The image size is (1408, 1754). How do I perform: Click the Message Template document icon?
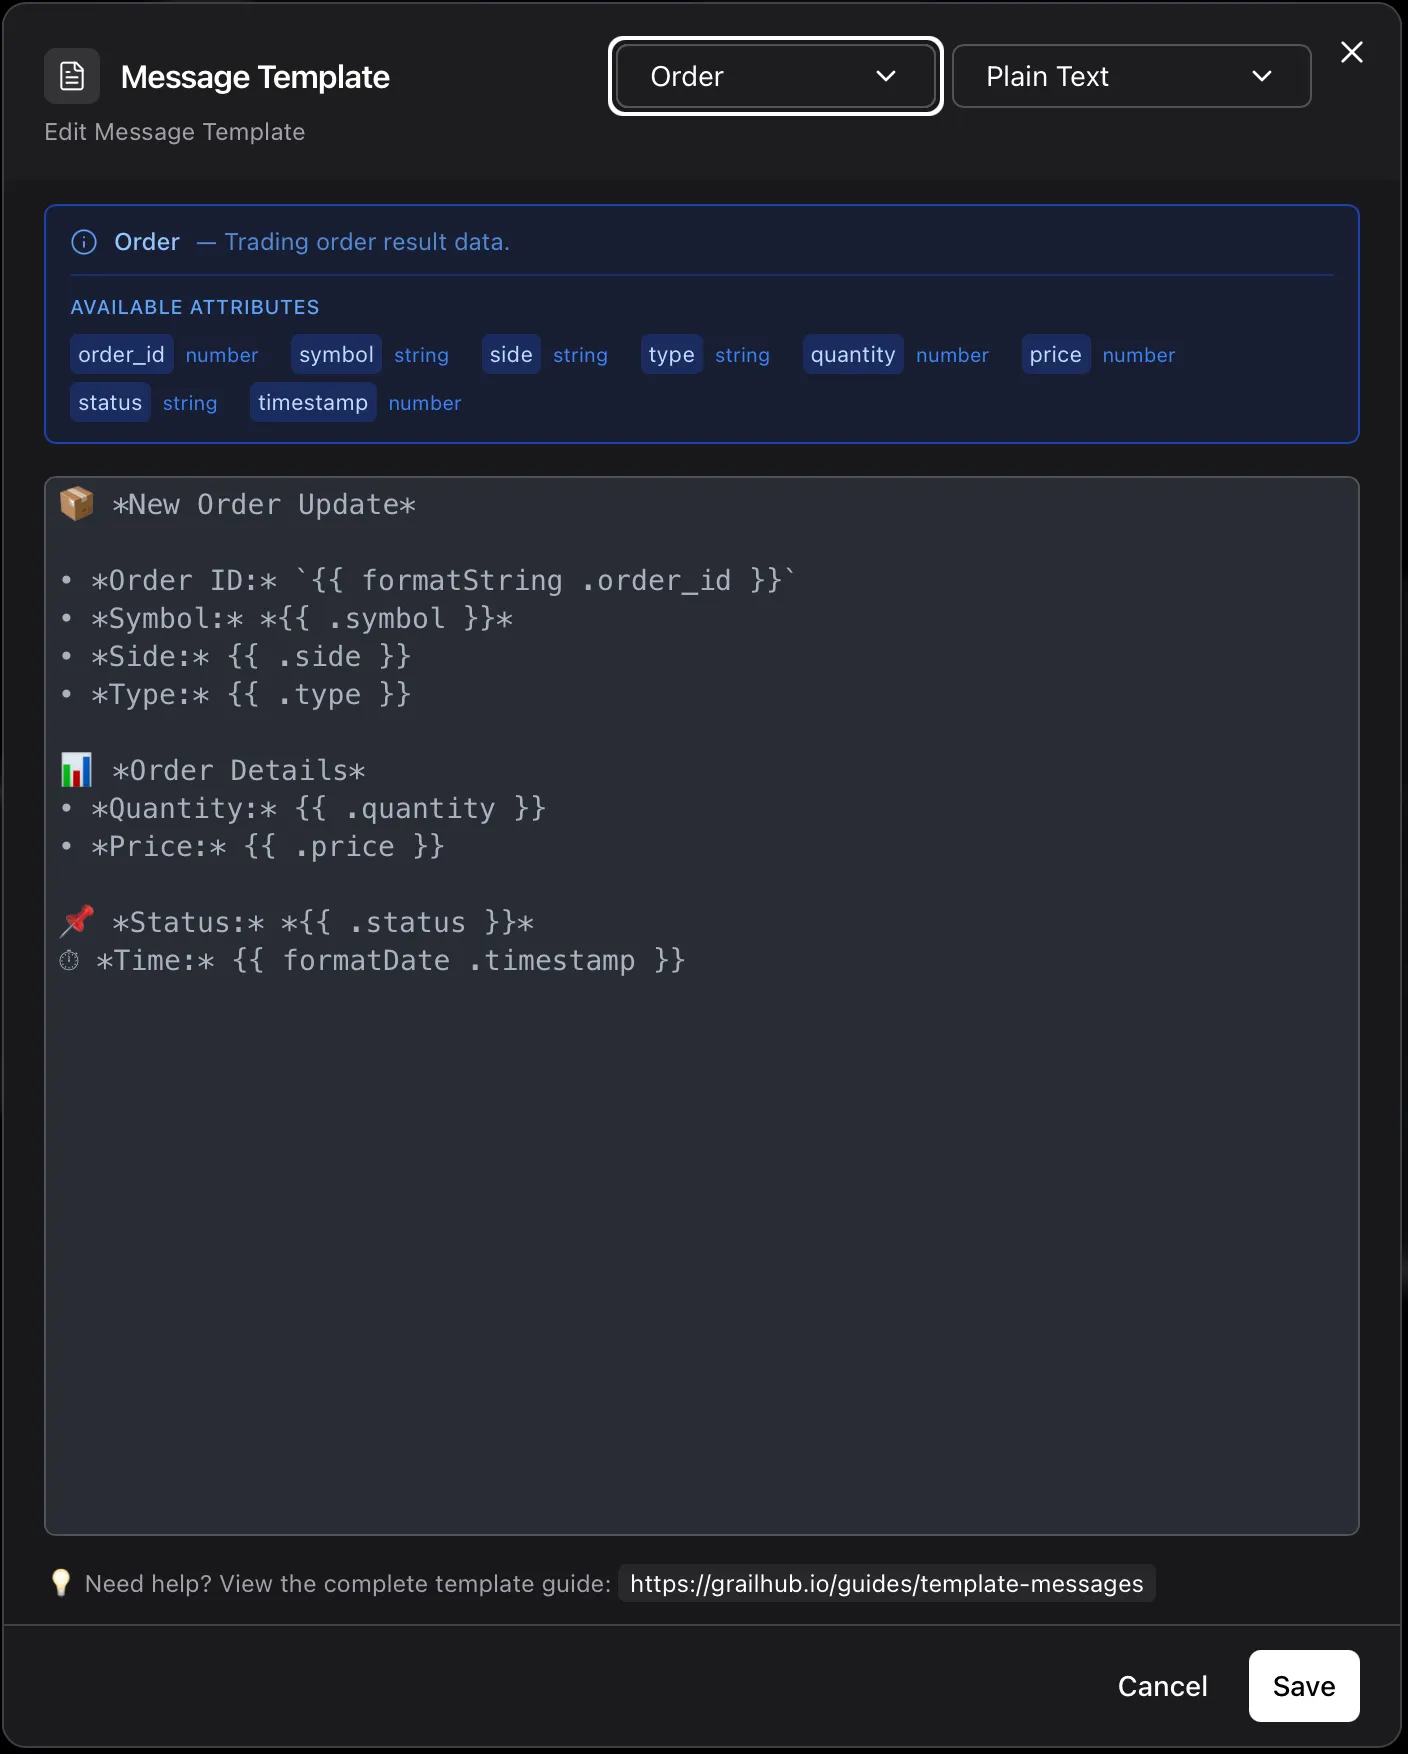coord(72,76)
